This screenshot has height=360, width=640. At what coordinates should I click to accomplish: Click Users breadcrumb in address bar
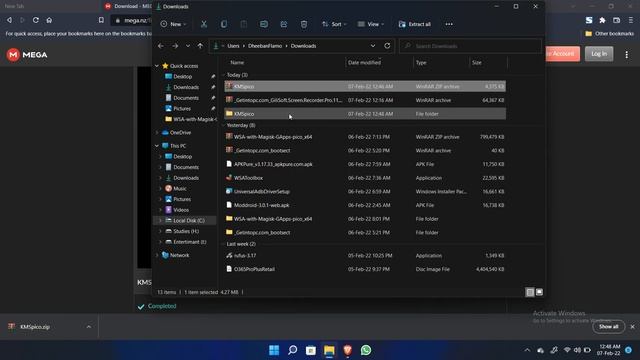[x=233, y=46]
